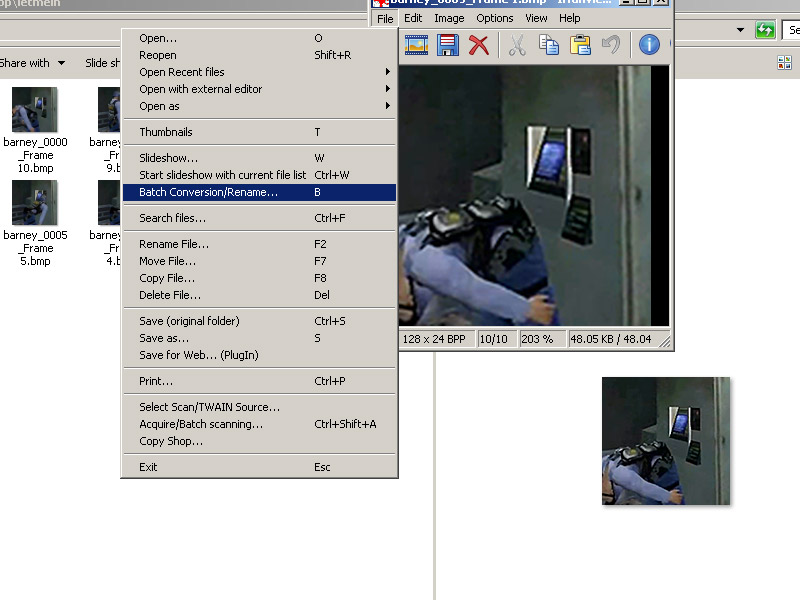
Task: Click the green refresh icon in Explorer
Action: 765,30
